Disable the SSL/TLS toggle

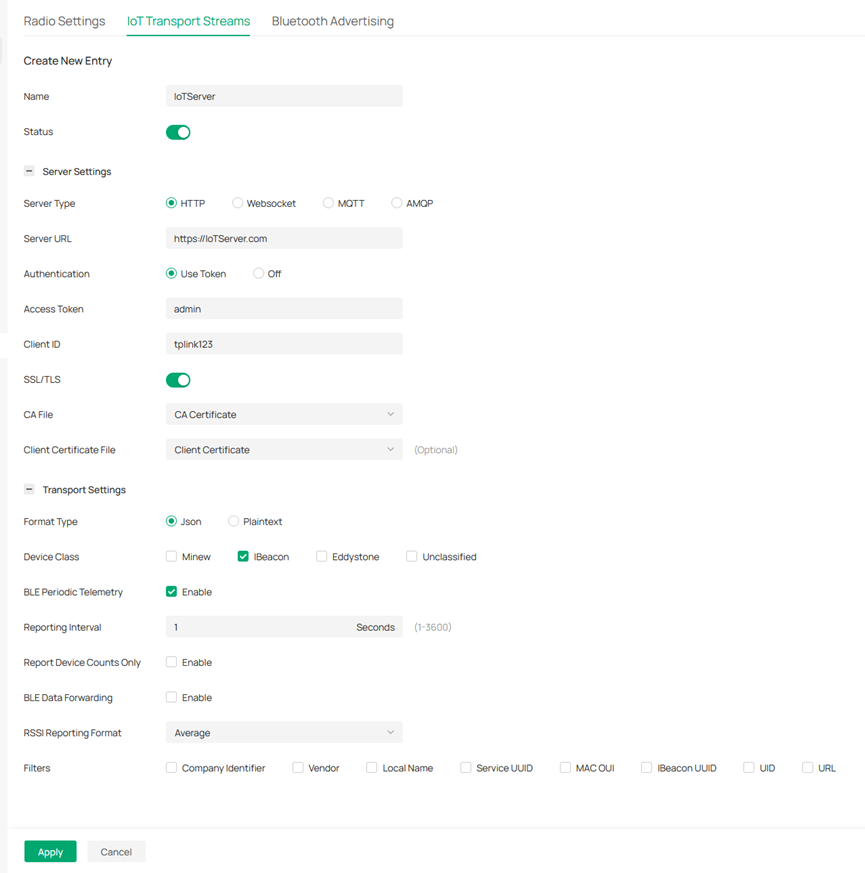[x=178, y=379]
